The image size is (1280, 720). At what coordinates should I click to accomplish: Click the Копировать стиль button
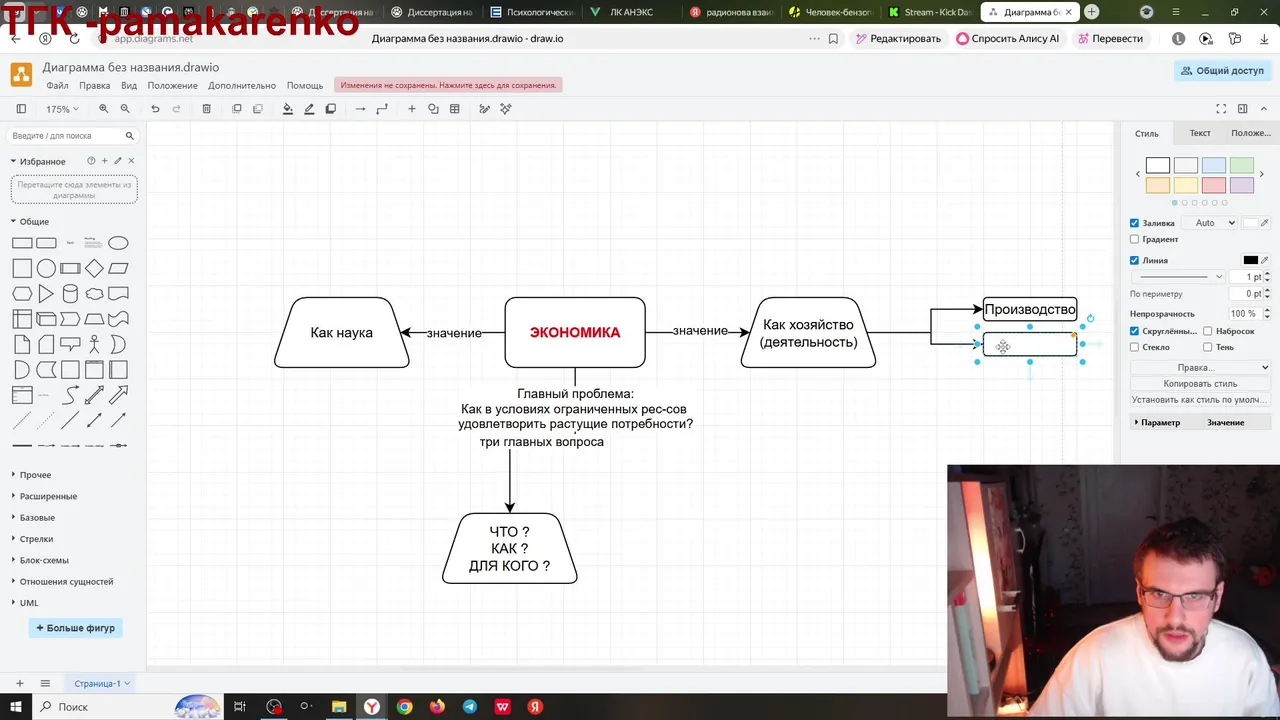click(x=1200, y=384)
